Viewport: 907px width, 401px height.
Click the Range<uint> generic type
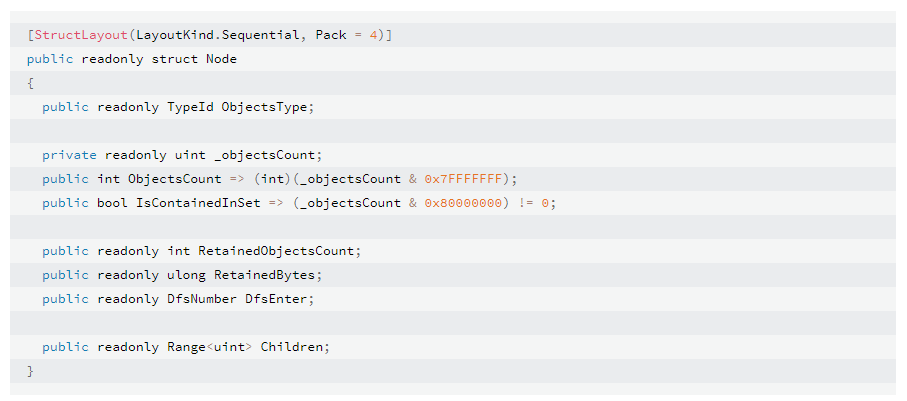coord(210,347)
